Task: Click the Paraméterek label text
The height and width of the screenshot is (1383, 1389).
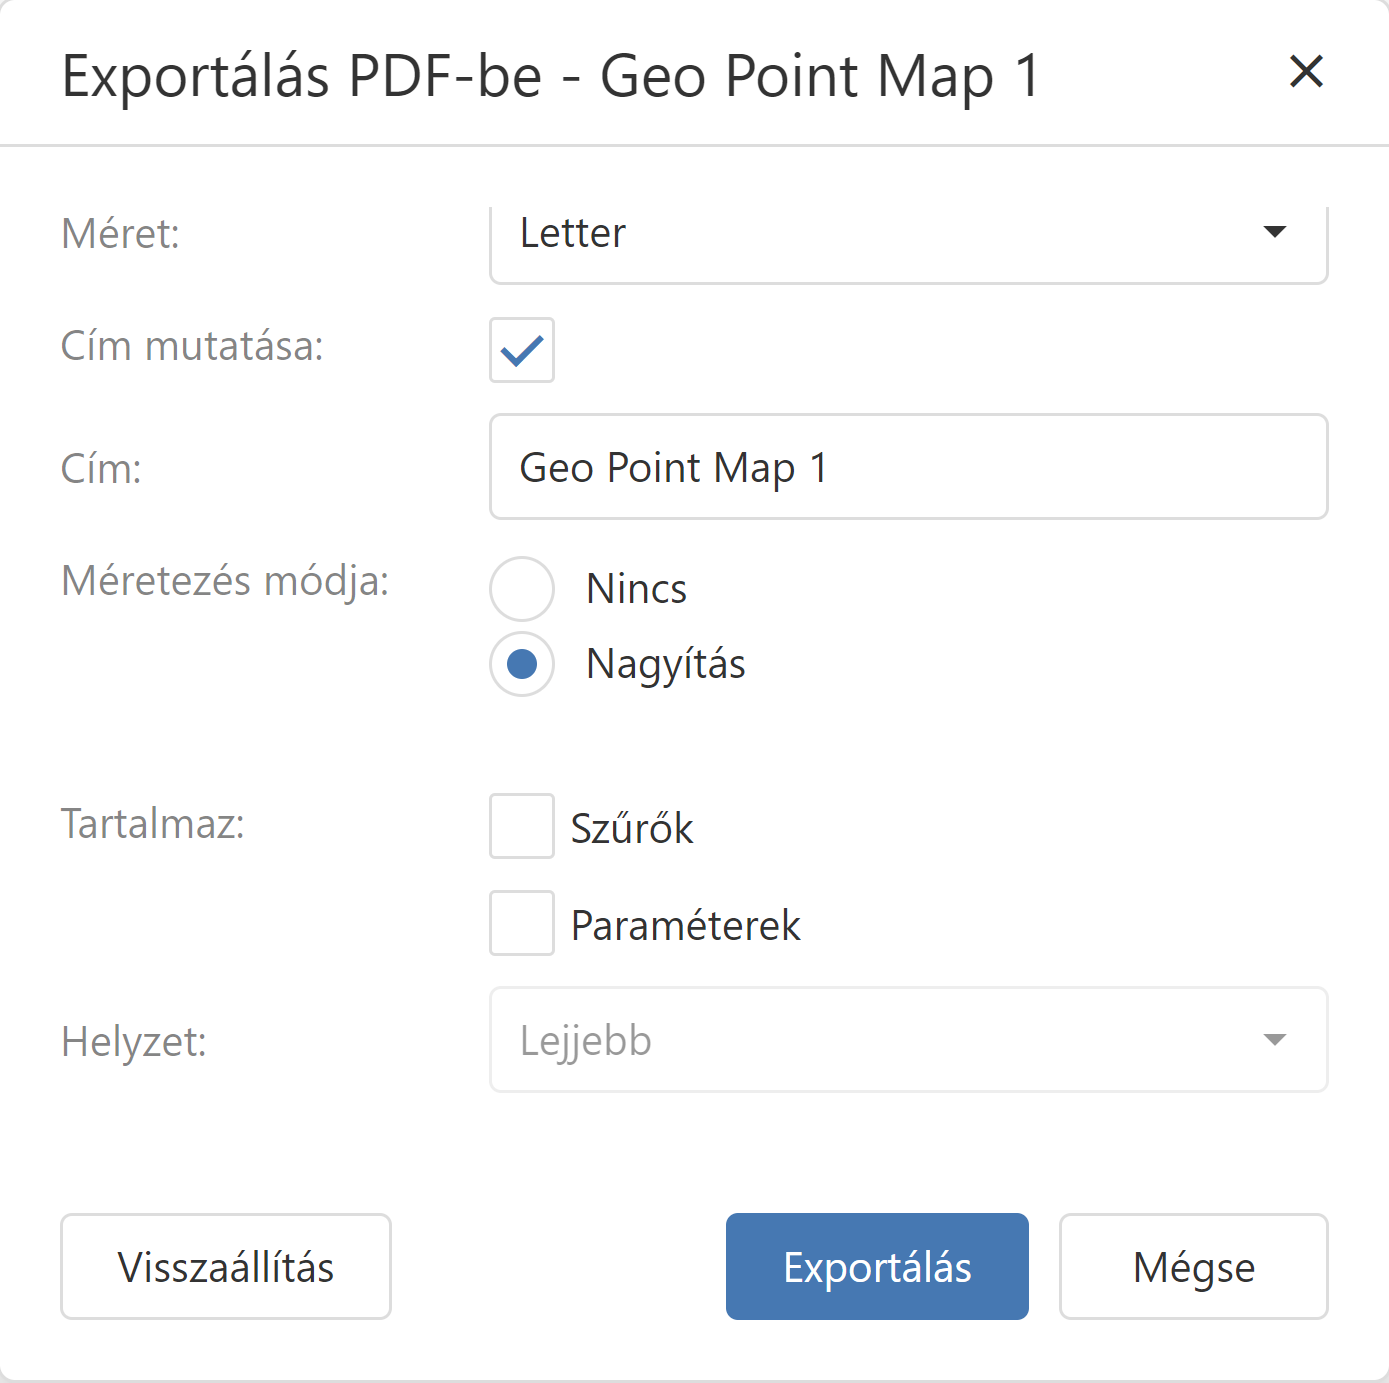Action: [686, 925]
